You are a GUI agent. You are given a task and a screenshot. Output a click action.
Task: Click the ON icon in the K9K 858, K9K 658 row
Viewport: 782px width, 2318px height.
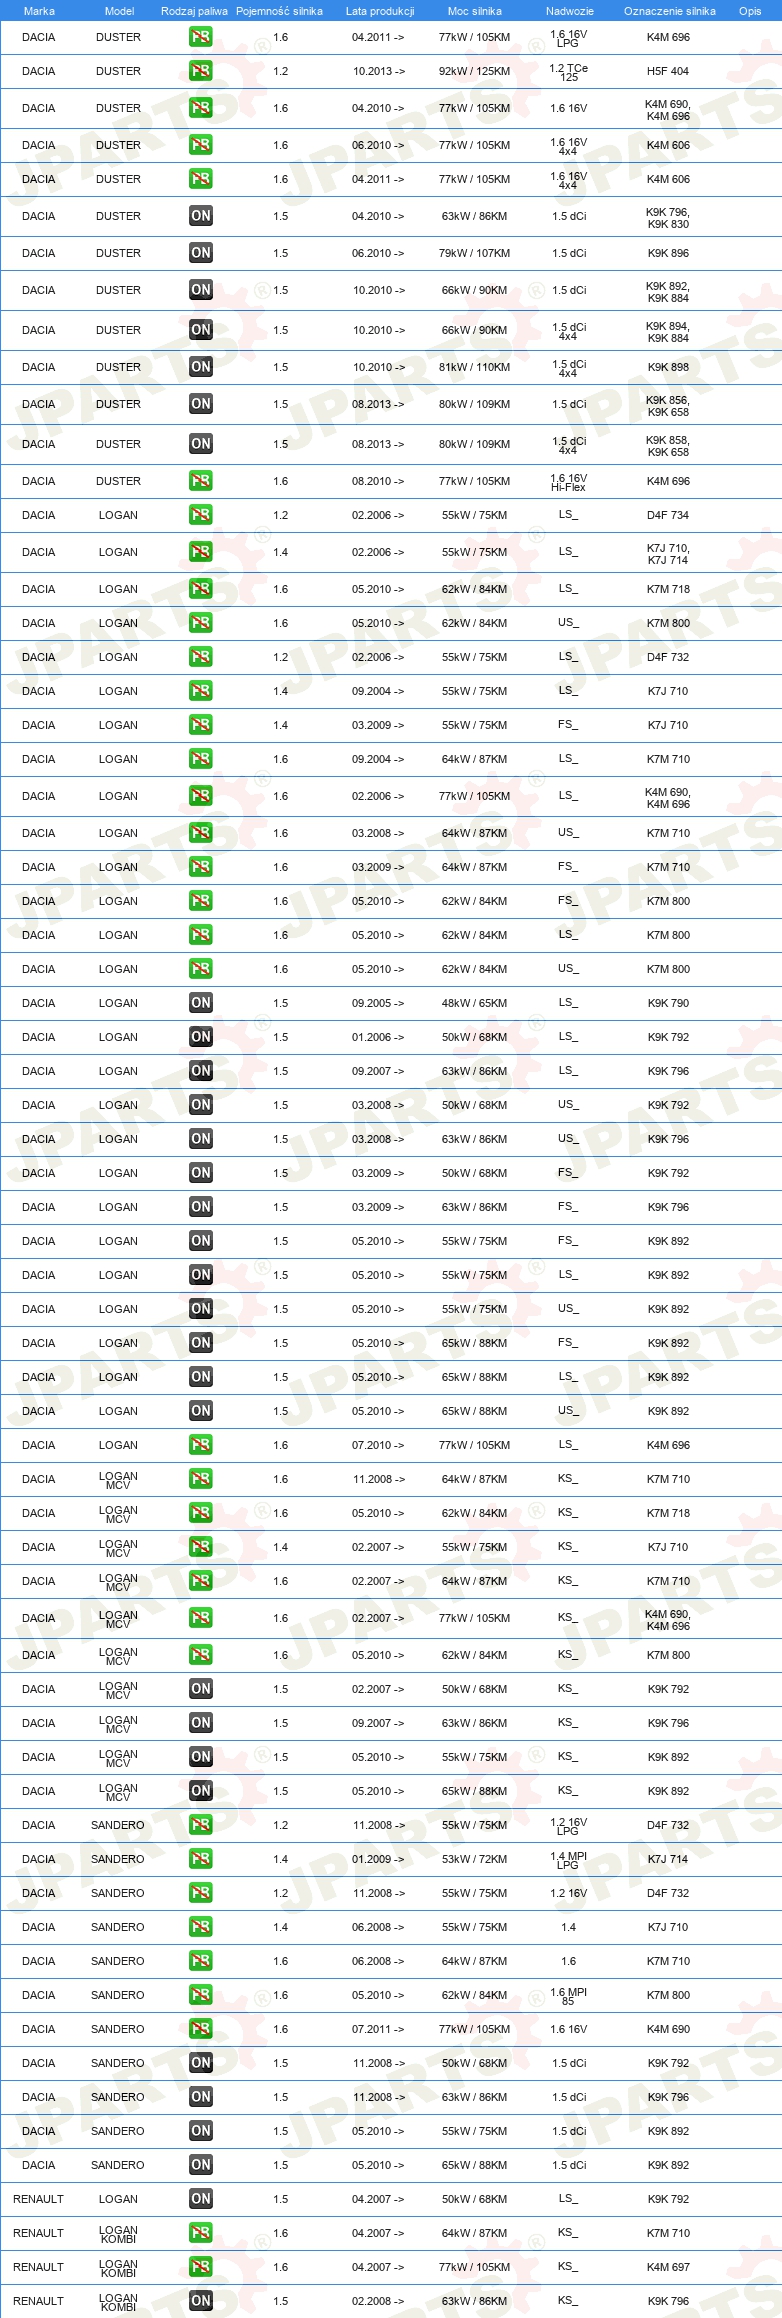[x=201, y=444]
